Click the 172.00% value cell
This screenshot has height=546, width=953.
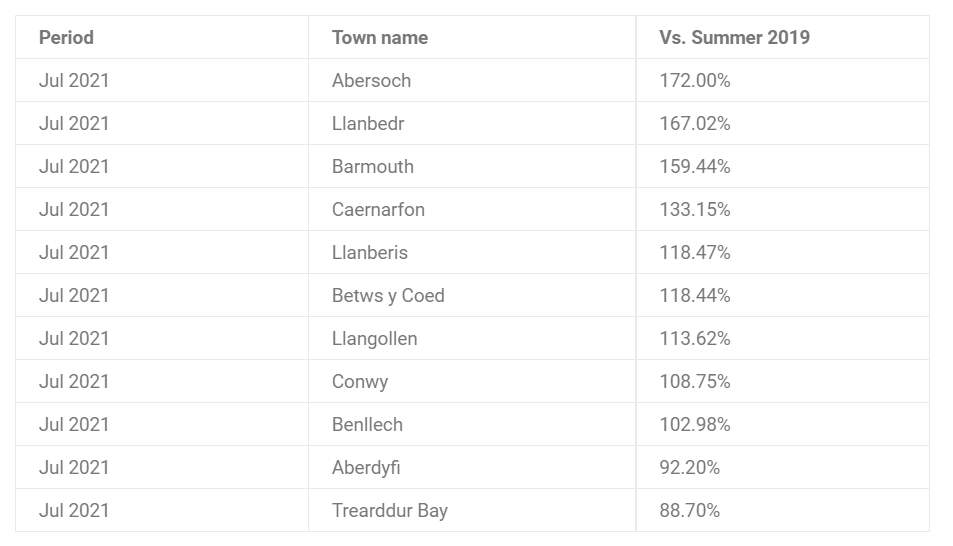click(783, 80)
